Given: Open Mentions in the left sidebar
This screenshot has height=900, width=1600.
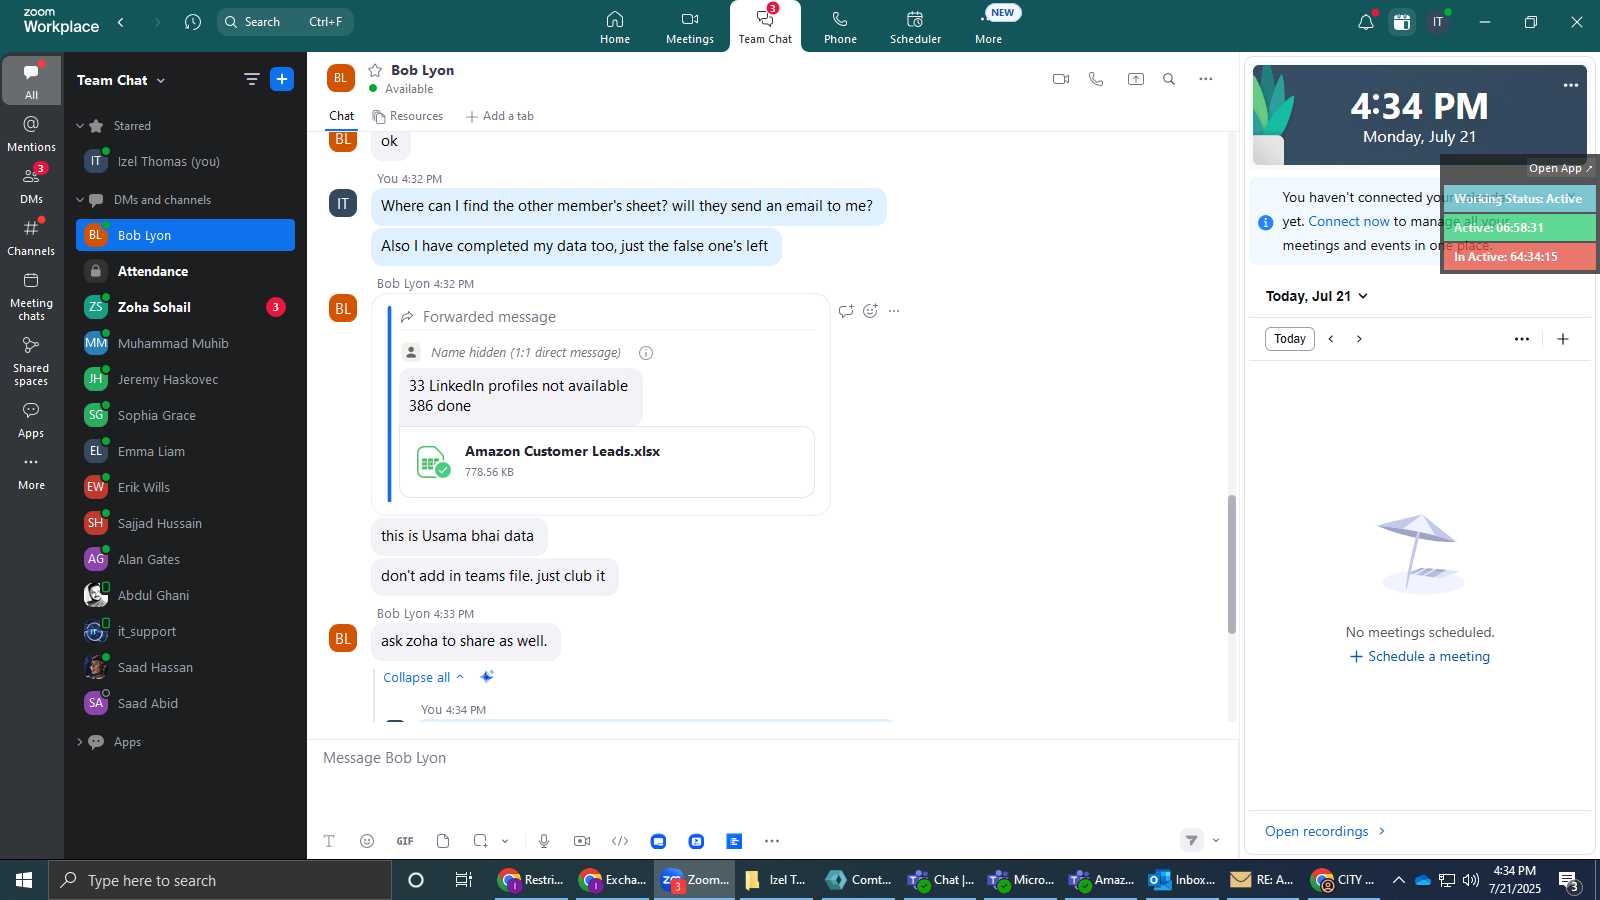Looking at the screenshot, I should pos(32,133).
